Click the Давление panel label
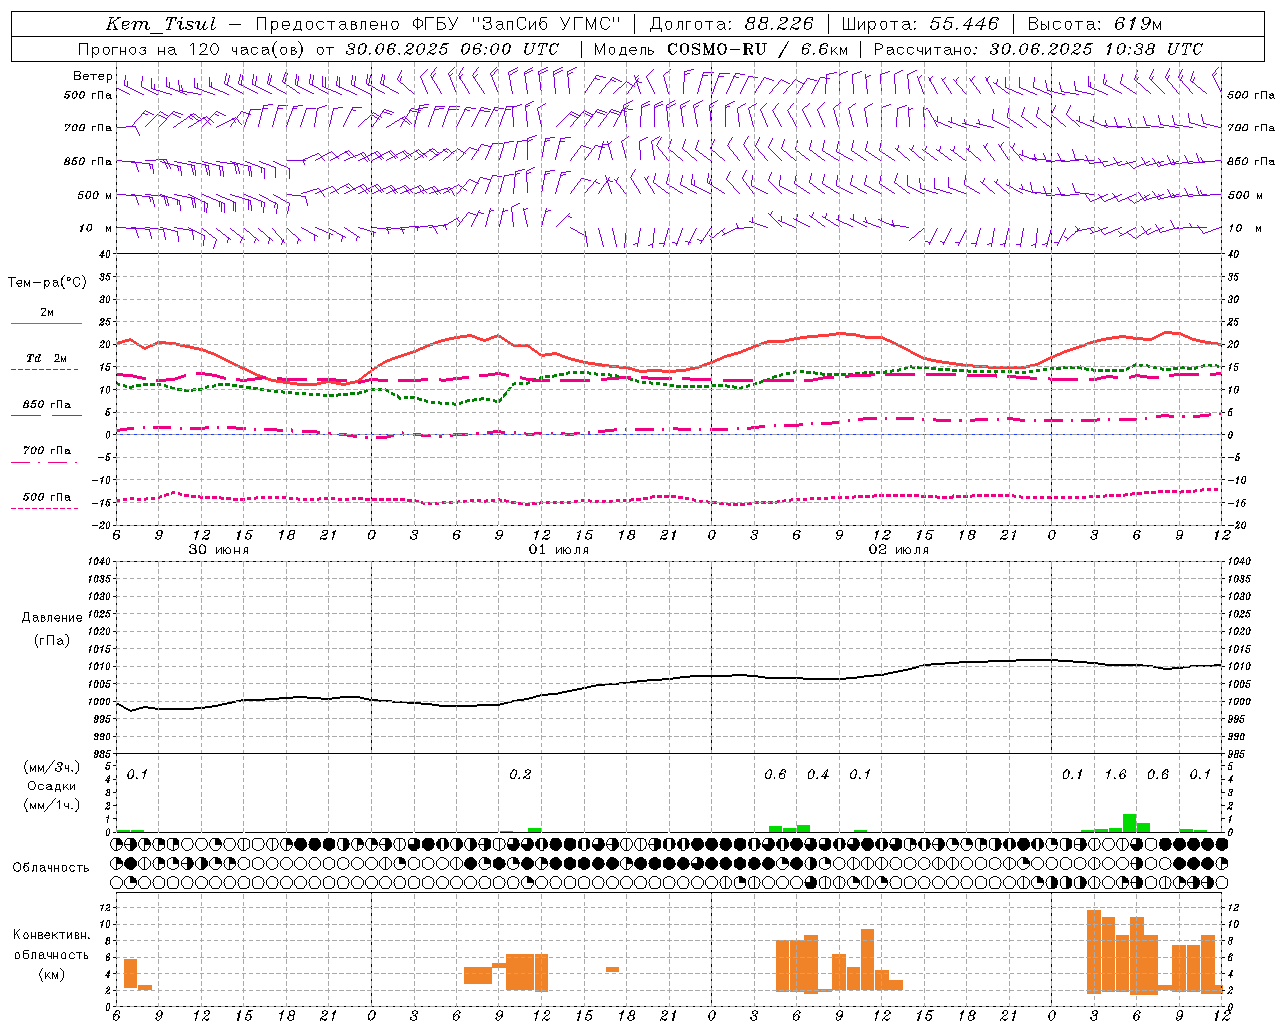Screen dimensions: 1280x1024 point(52,618)
